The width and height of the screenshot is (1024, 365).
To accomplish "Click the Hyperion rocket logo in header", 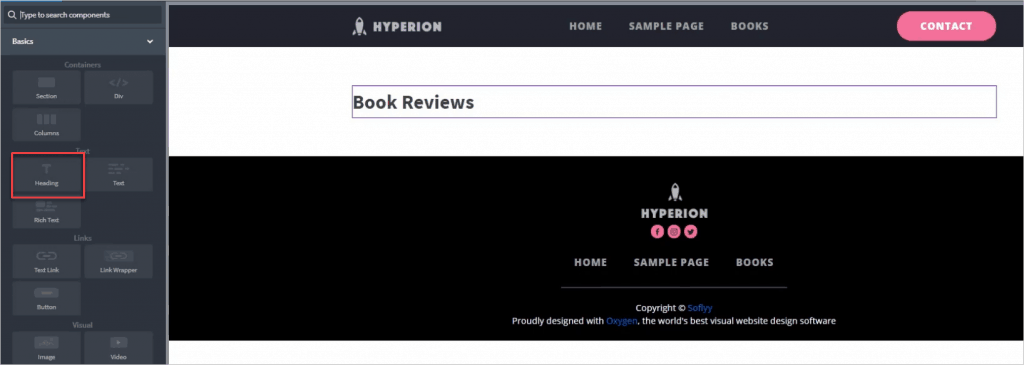I will pos(359,26).
